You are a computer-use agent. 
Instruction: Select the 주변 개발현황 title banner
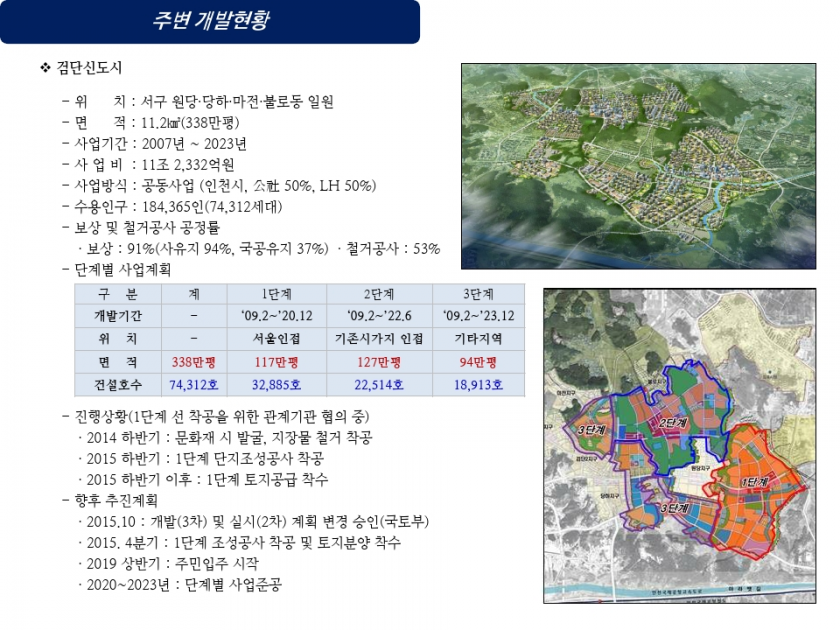pyautogui.click(x=210, y=21)
